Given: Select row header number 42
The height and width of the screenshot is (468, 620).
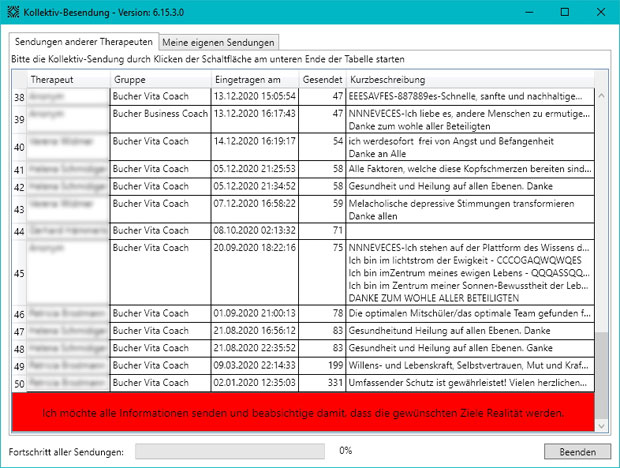Looking at the screenshot, I should click(x=19, y=187).
